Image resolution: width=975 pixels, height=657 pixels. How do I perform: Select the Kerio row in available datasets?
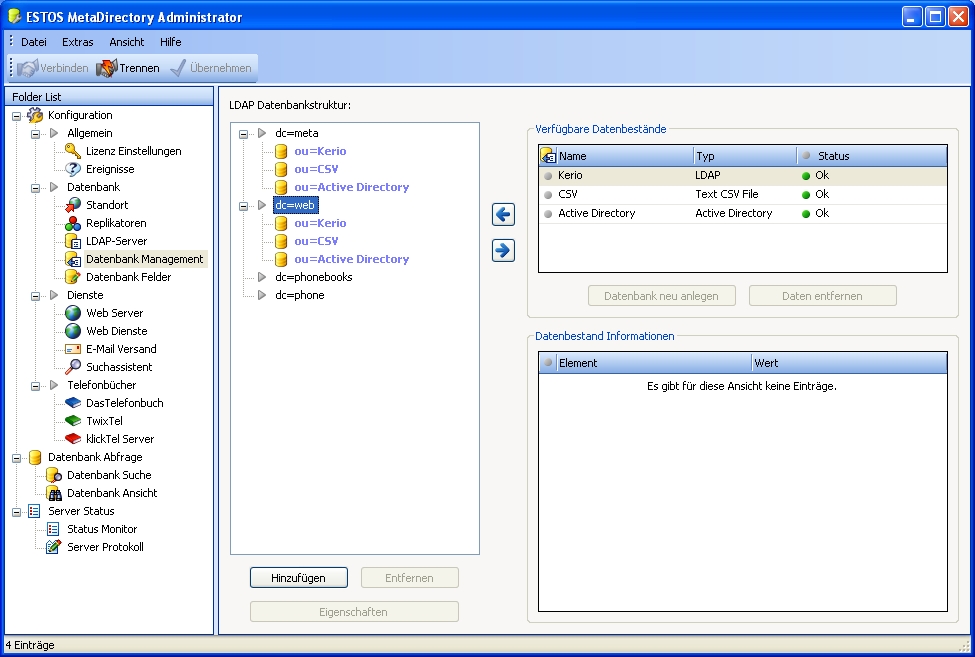click(x=742, y=176)
